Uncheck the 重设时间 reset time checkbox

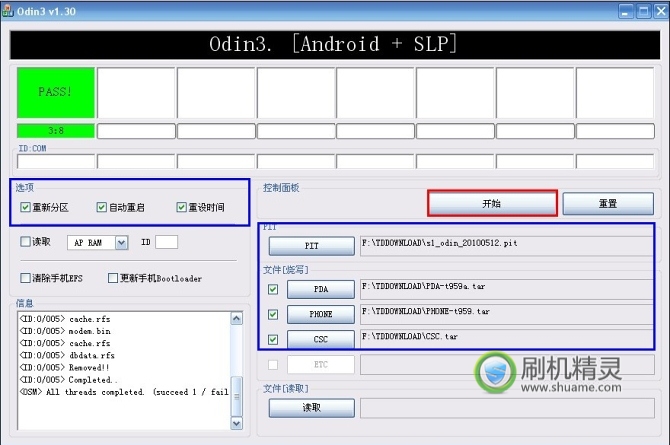coord(181,208)
